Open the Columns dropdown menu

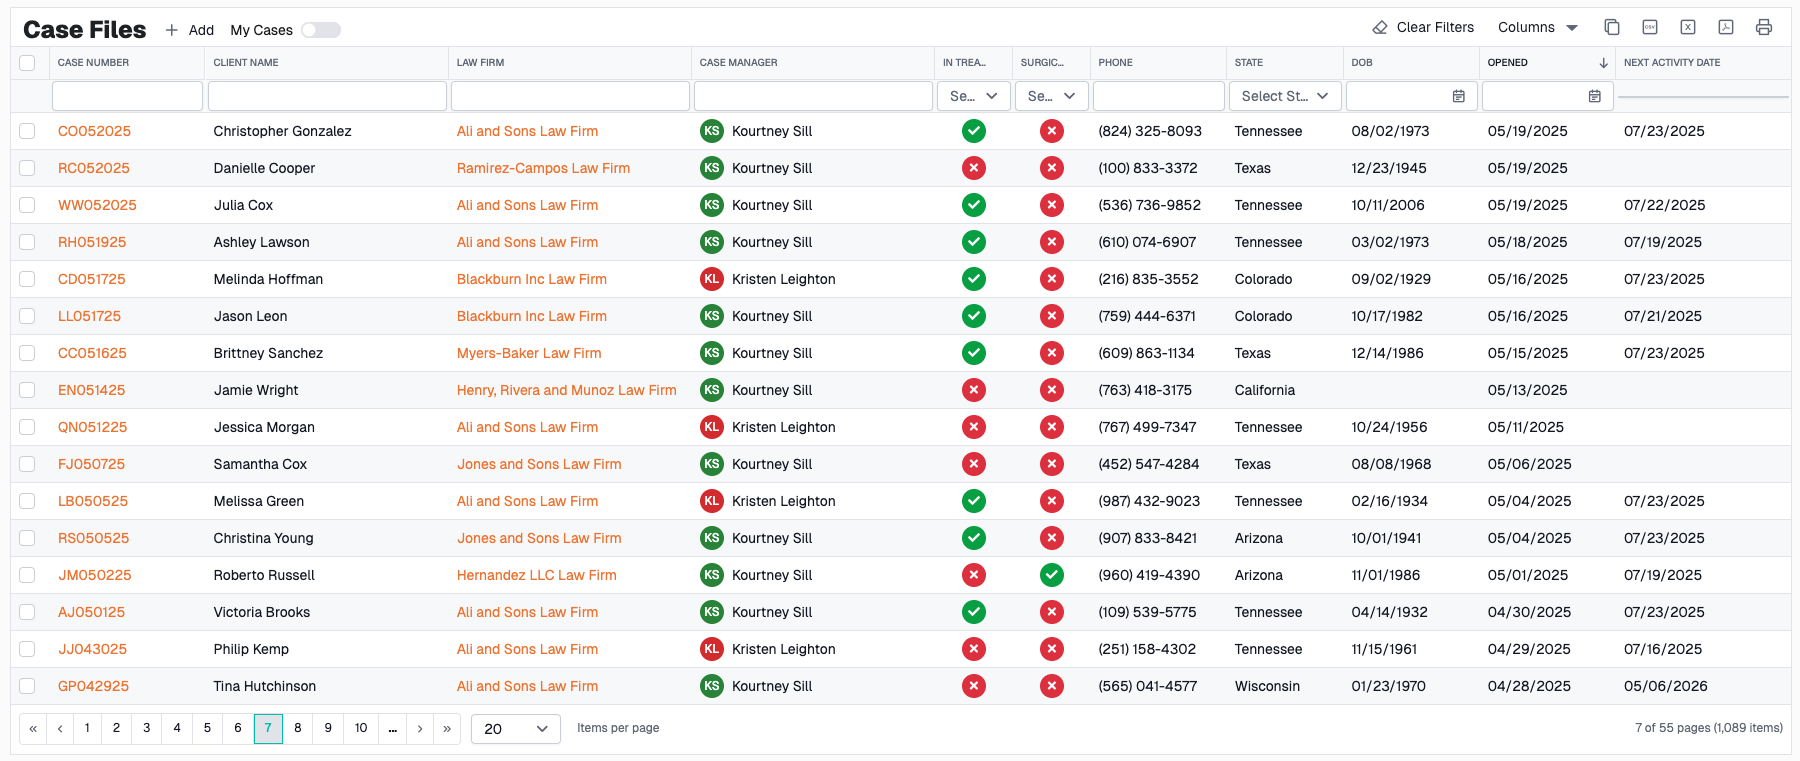(1537, 27)
